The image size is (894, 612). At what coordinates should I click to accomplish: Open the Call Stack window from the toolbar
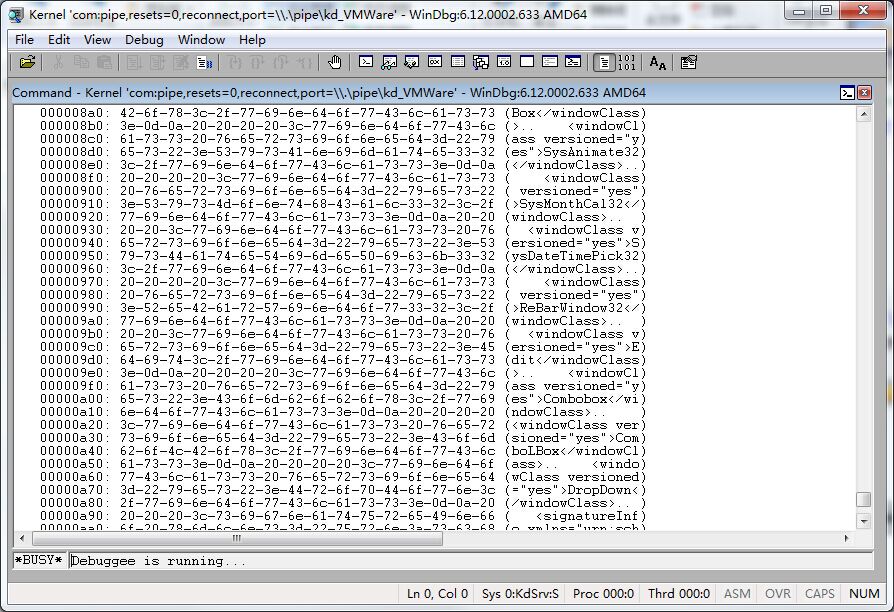tap(481, 62)
